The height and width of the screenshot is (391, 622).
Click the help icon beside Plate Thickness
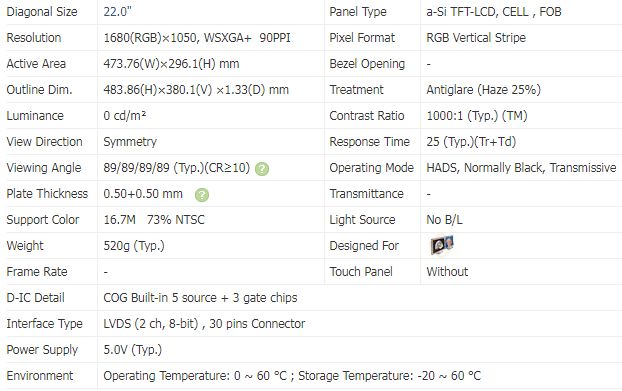pyautogui.click(x=202, y=195)
